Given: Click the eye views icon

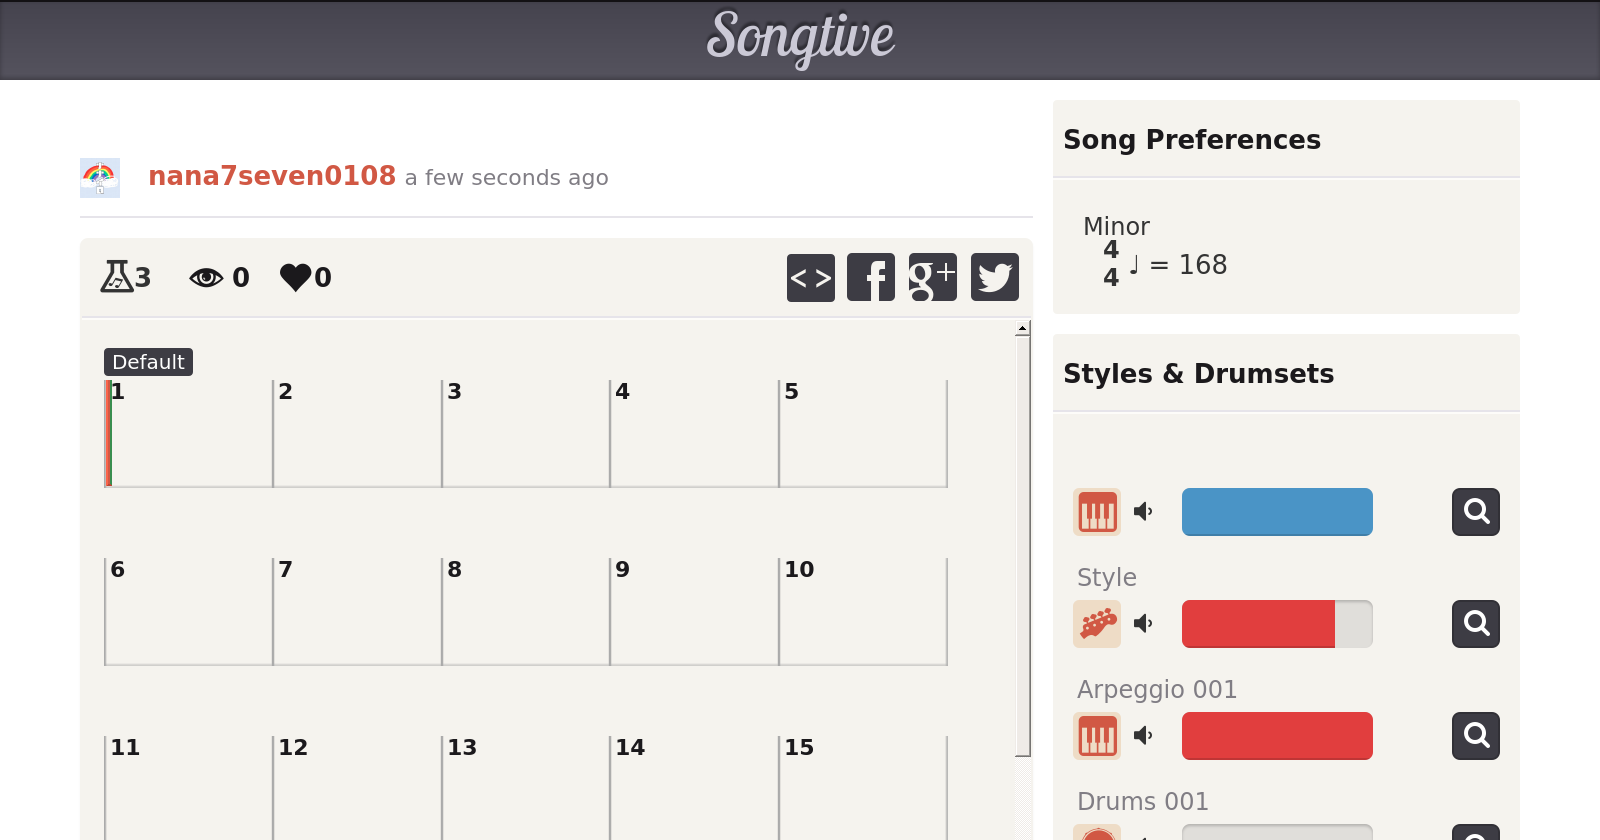Looking at the screenshot, I should tap(206, 277).
